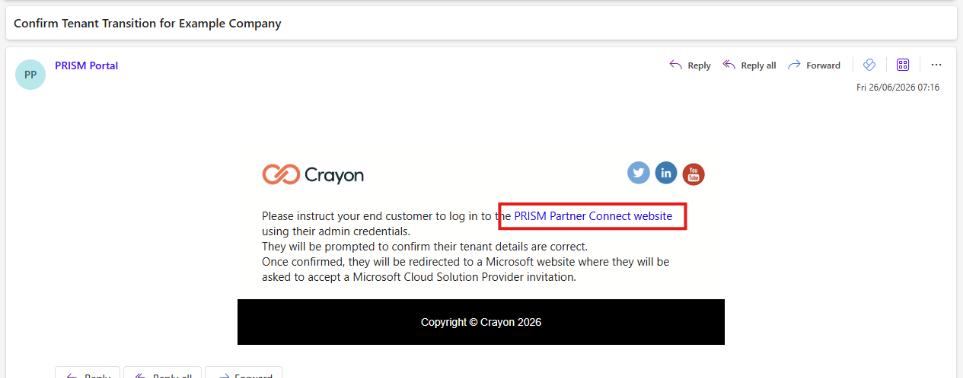
Task: Click the Crayon logo
Action: click(313, 175)
